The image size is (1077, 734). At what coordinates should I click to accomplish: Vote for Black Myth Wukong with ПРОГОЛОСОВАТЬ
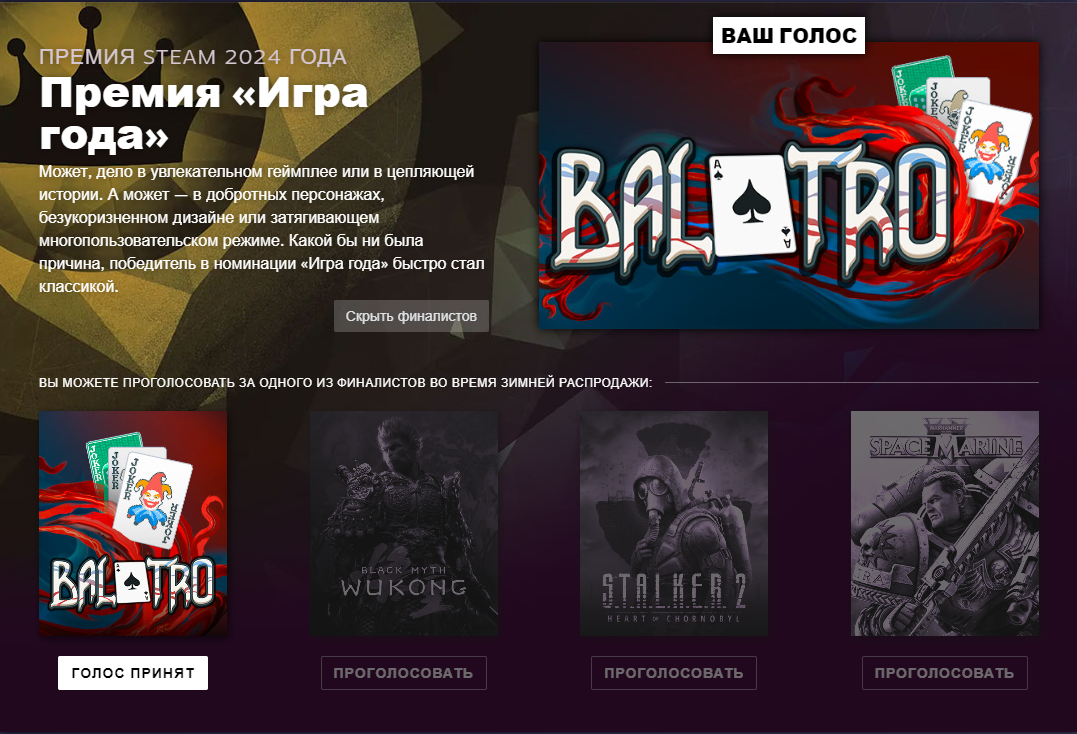pyautogui.click(x=403, y=673)
